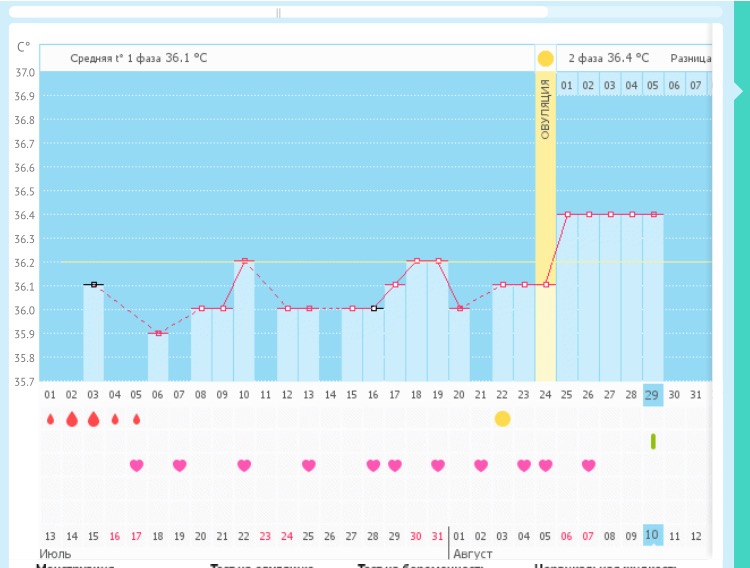750x568 pixels.
Task: Select the heart icon on cycle day 10
Action: (244, 465)
